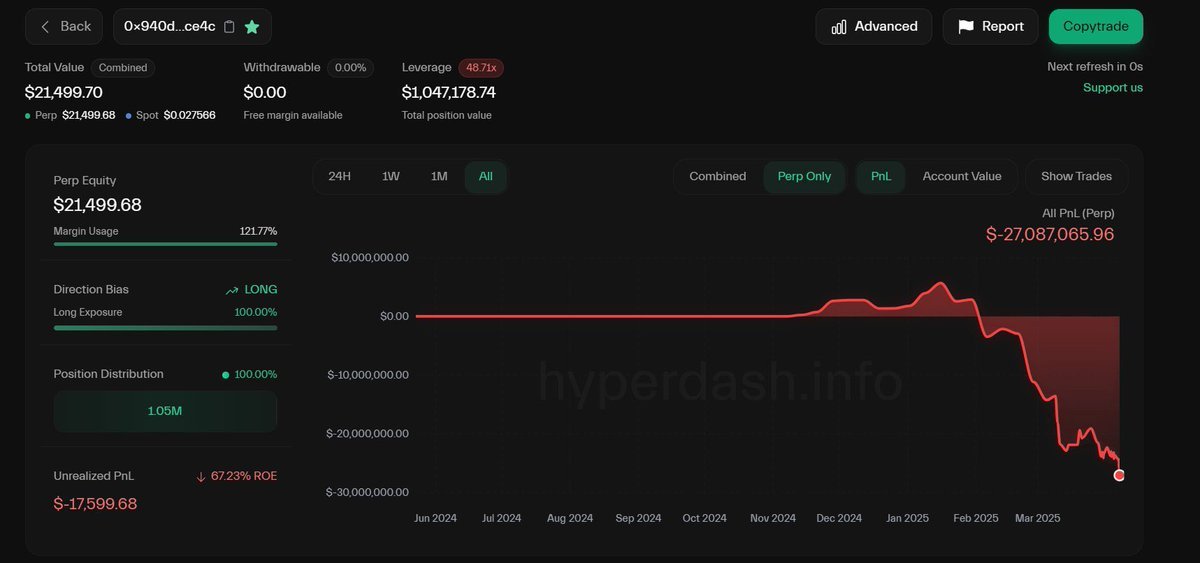Click the Combined badge next to Total Value
This screenshot has width=1200, height=563.
pos(122,68)
